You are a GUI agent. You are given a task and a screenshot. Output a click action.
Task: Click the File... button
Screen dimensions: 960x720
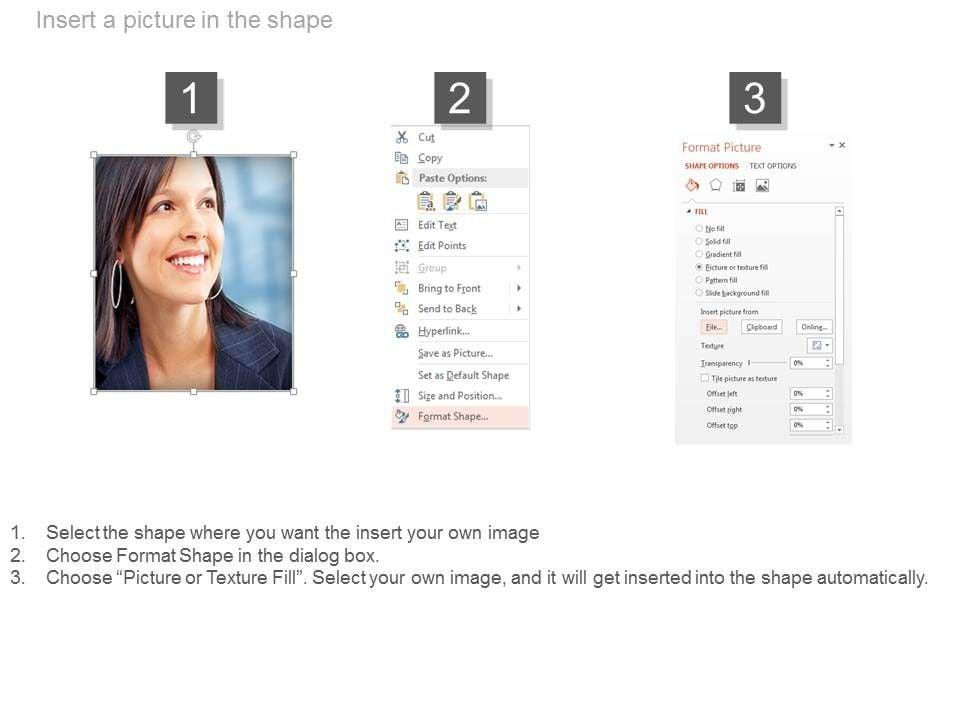click(713, 327)
